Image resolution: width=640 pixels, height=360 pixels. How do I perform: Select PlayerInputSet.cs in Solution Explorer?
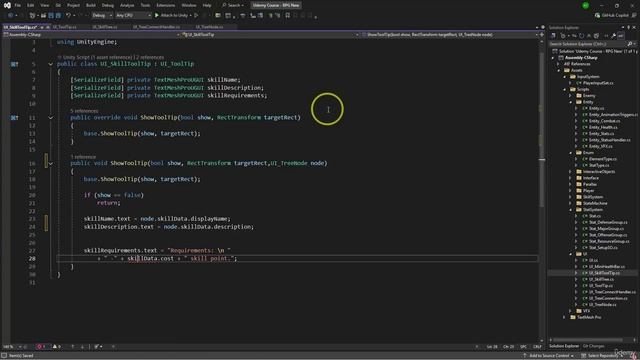point(598,83)
